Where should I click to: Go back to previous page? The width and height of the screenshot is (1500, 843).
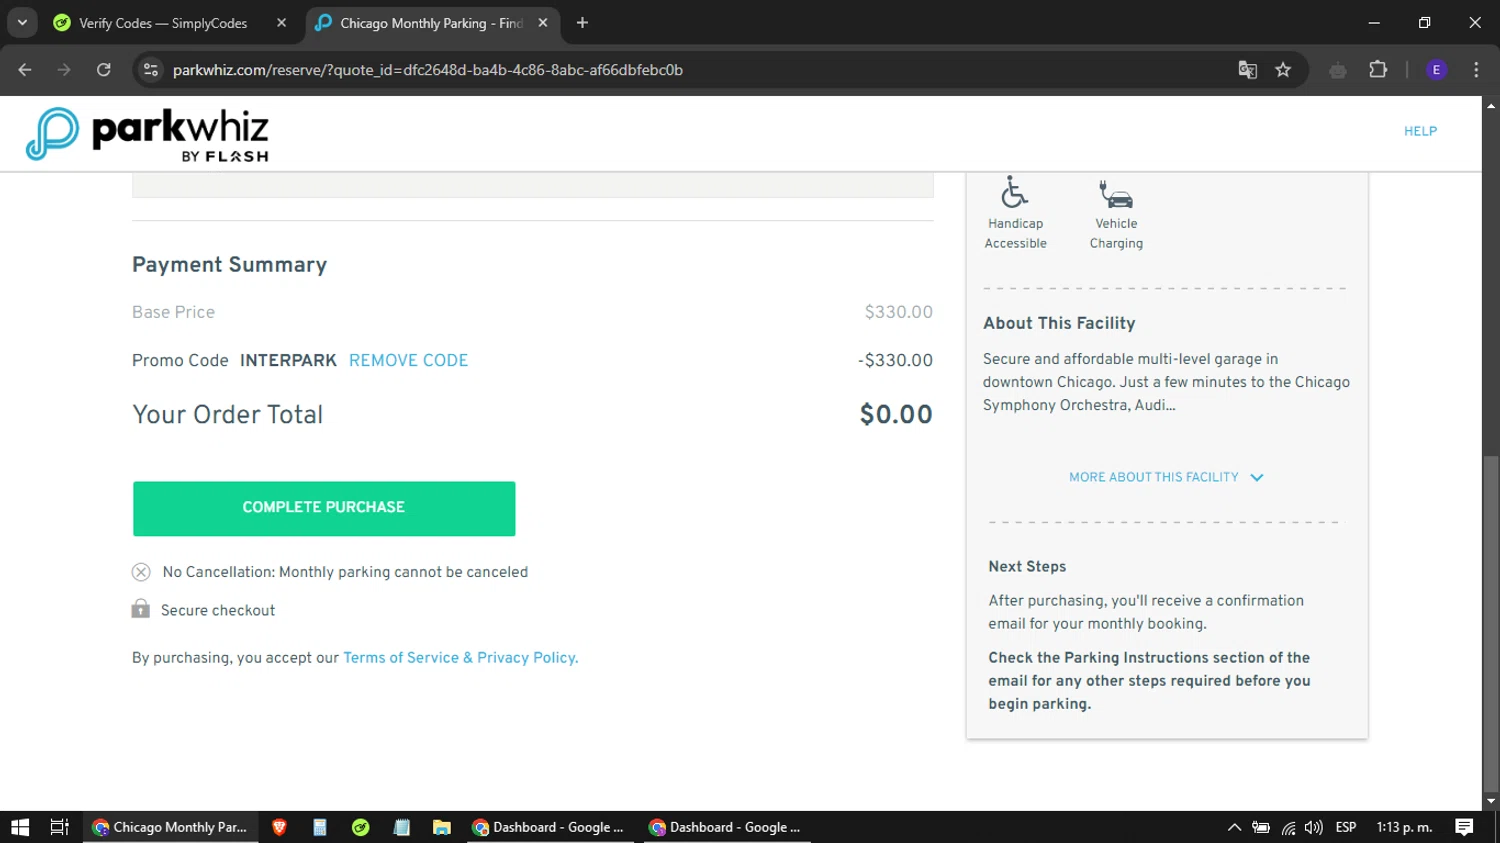[25, 70]
